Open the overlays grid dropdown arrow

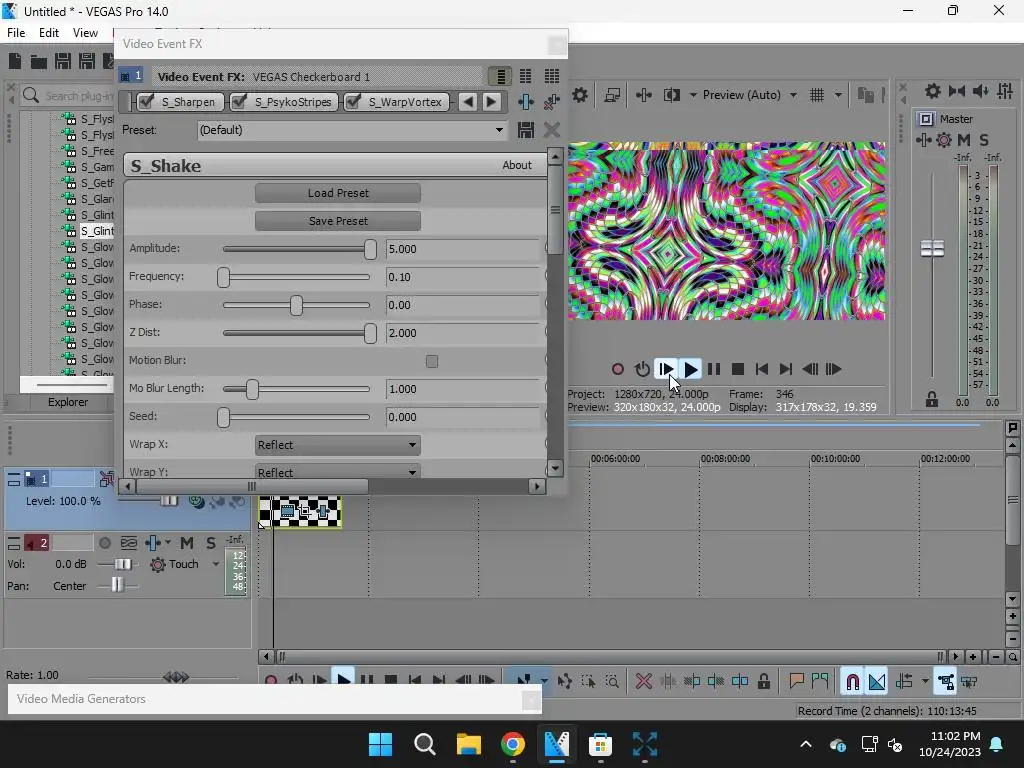coord(839,95)
